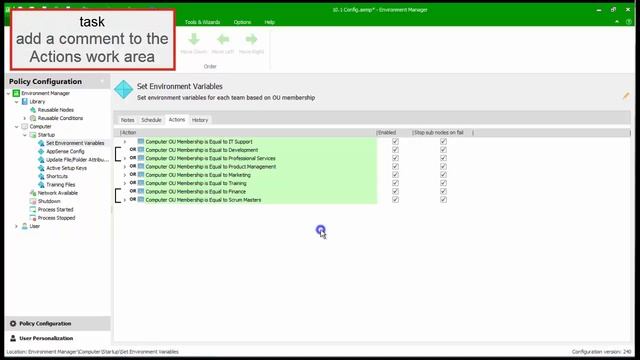Click the Network Available trigger icon
The width and height of the screenshot is (640, 360).
click(33, 193)
